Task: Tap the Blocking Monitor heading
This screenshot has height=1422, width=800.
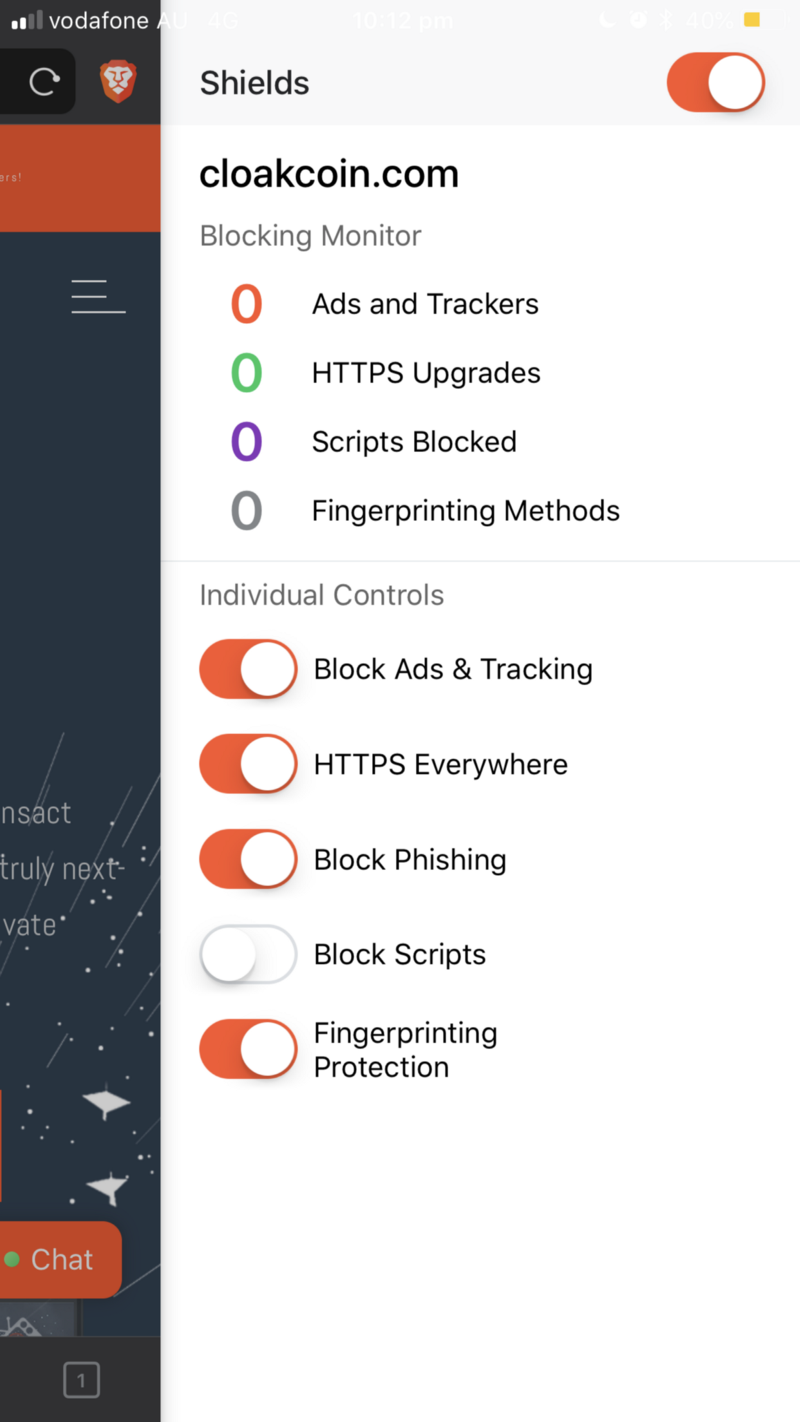Action: 311,236
